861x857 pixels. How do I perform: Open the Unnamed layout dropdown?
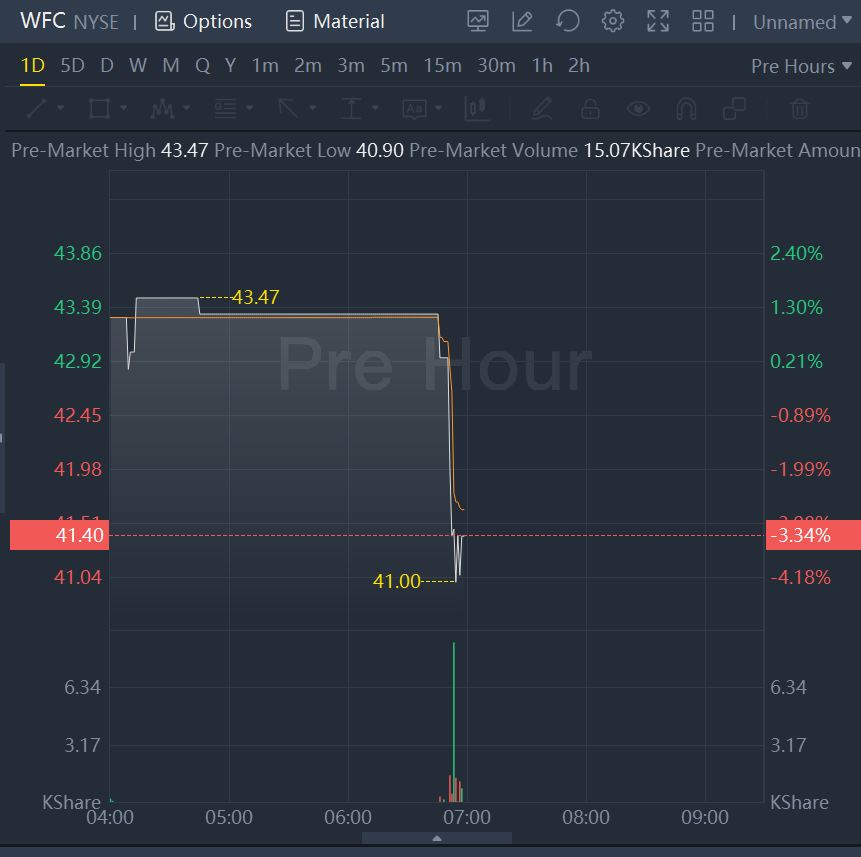802,22
